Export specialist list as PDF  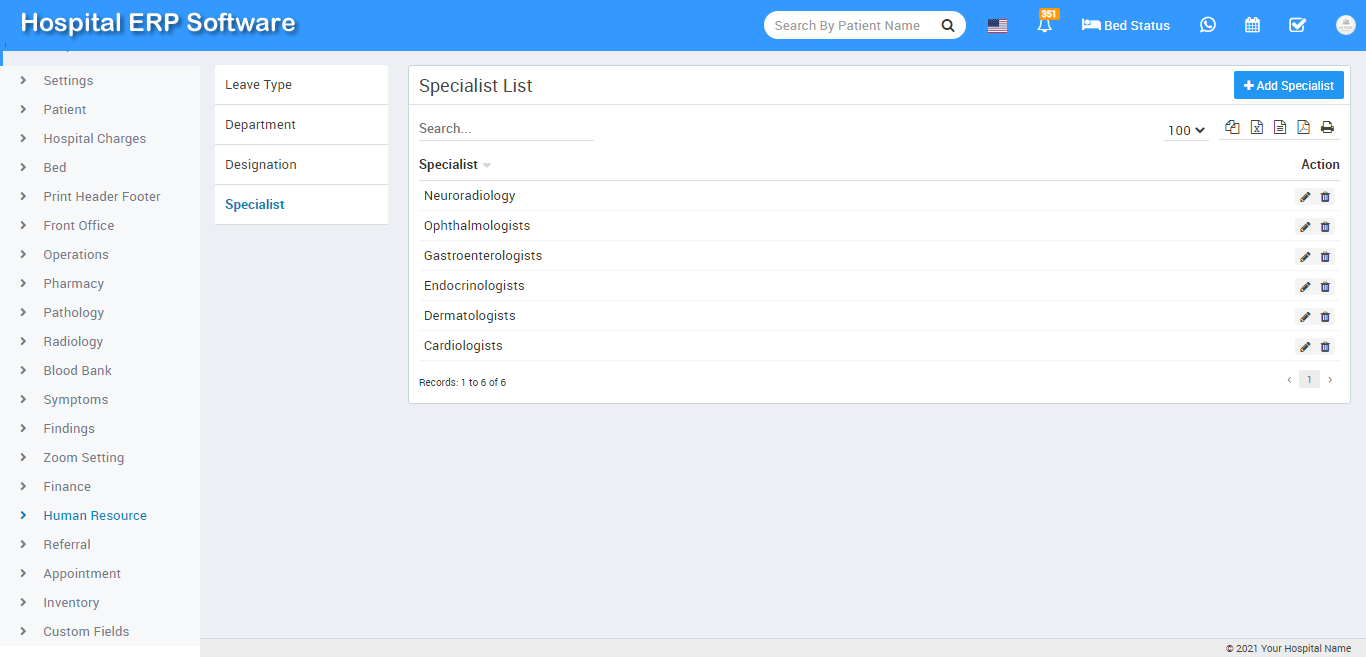(1303, 127)
